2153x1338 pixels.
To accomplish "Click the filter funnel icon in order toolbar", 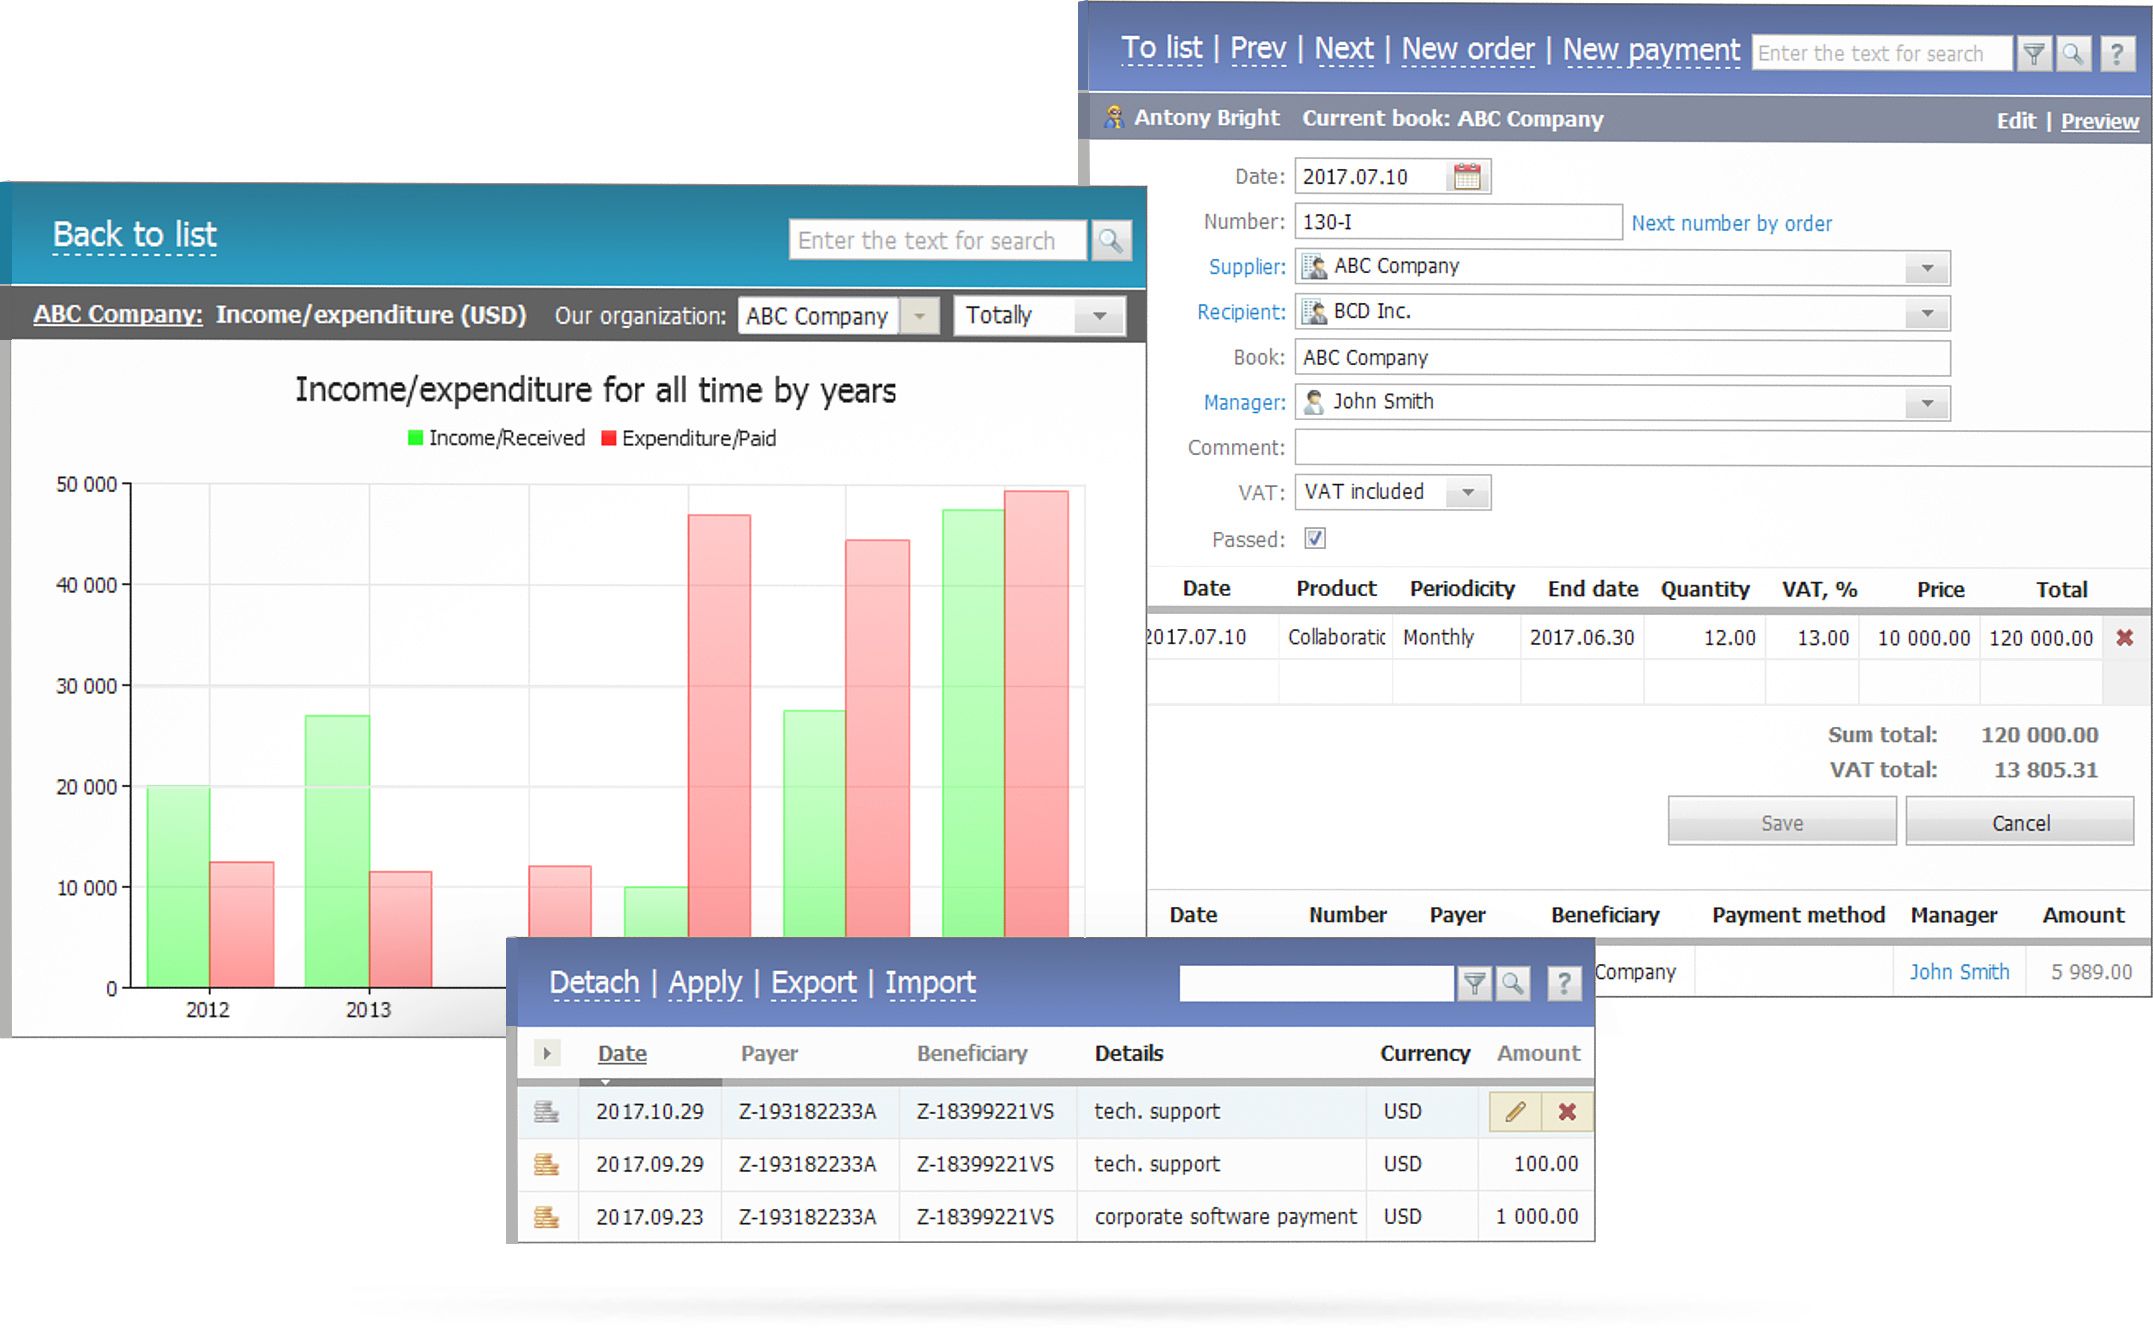I will (2033, 53).
